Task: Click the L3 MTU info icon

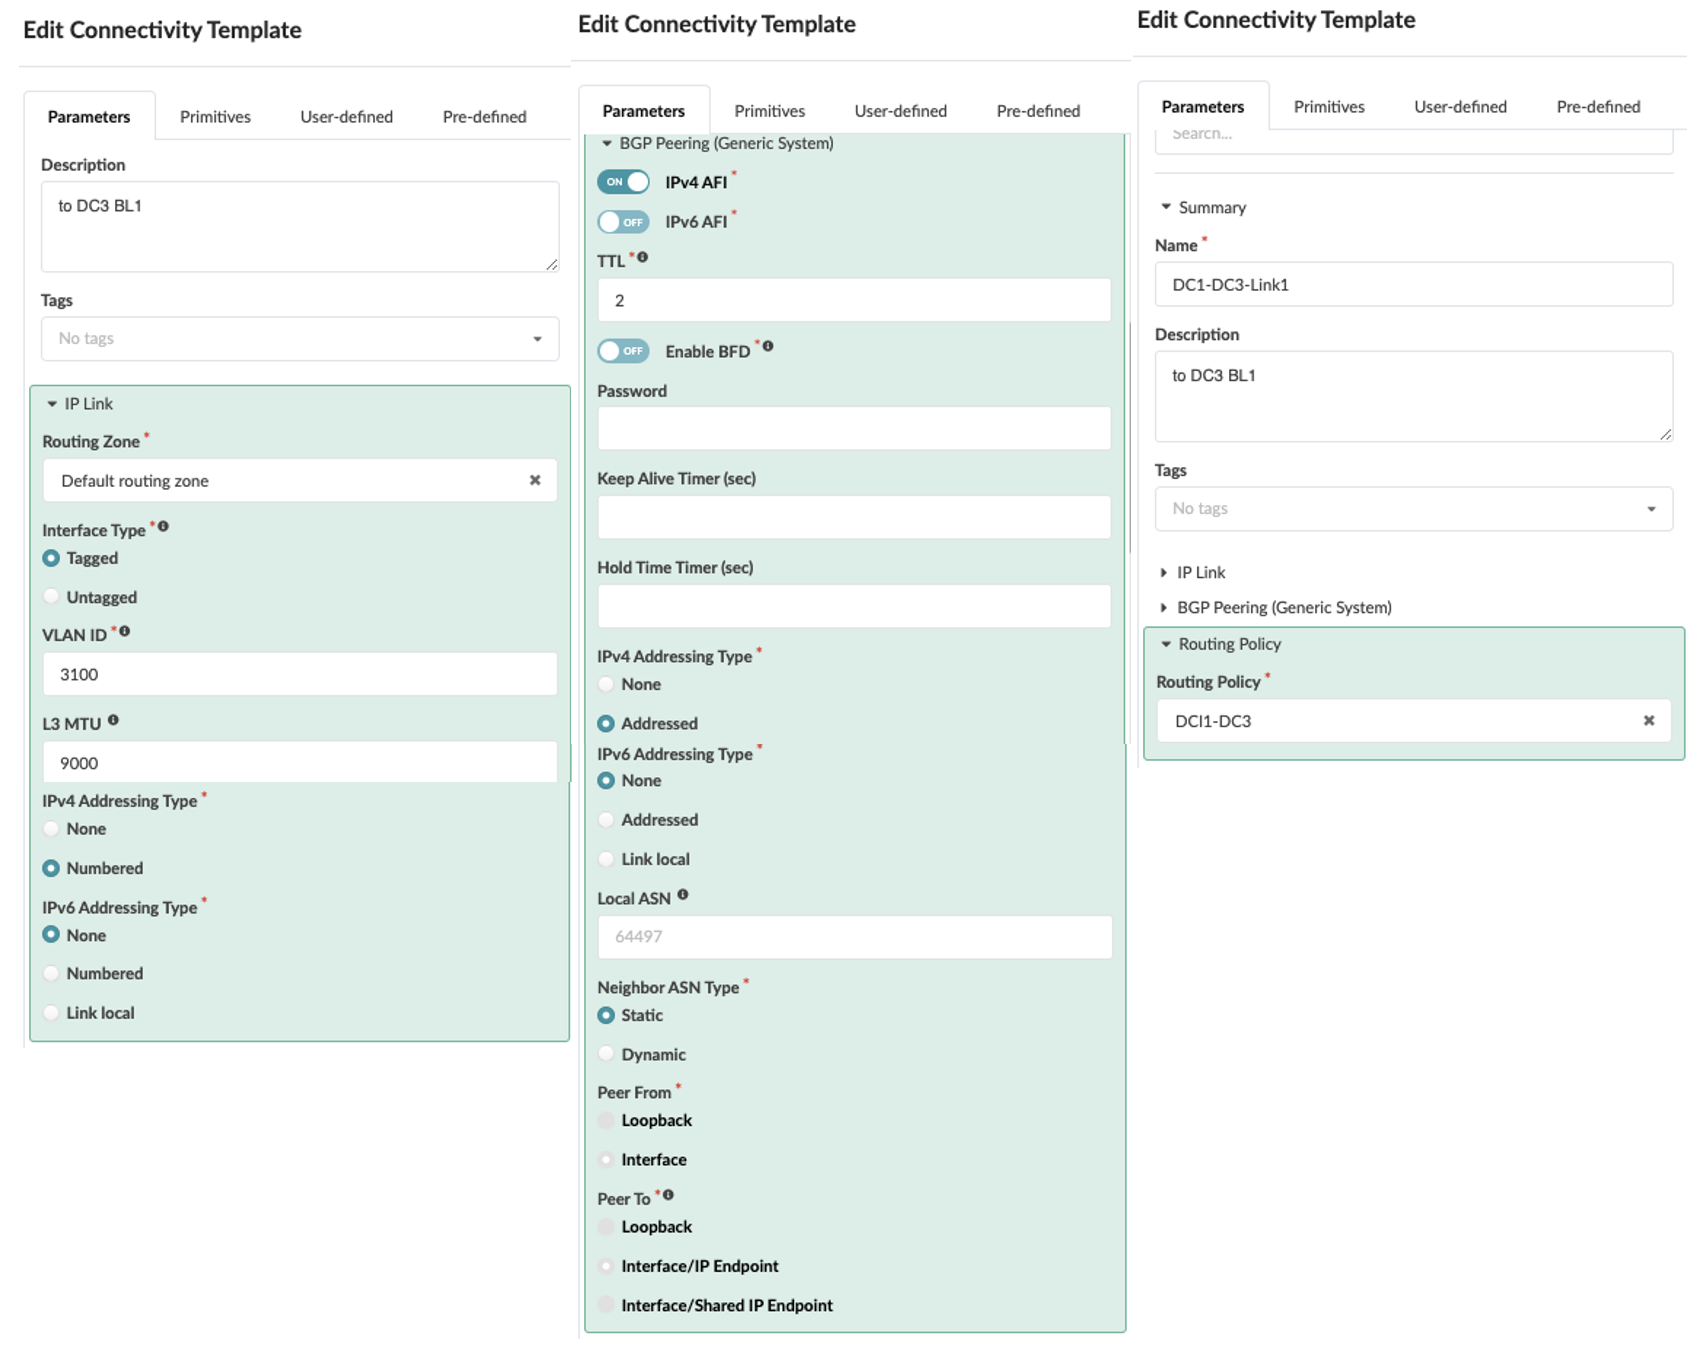Action: pos(113,720)
